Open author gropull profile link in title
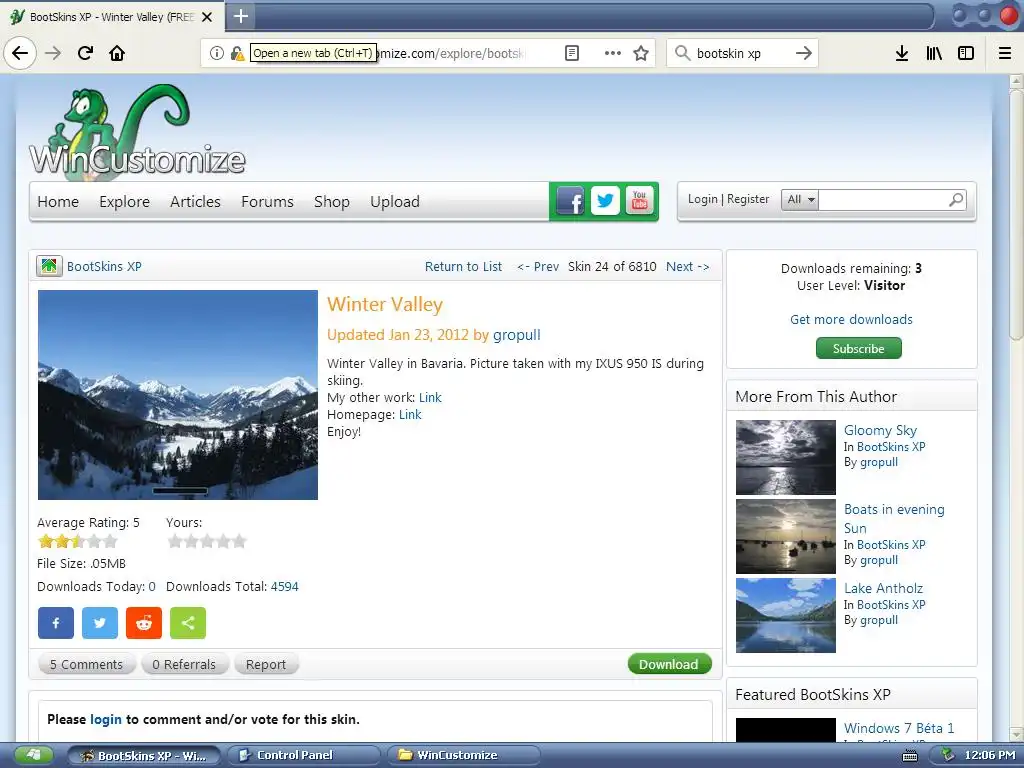The height and width of the screenshot is (768, 1024). 517,335
